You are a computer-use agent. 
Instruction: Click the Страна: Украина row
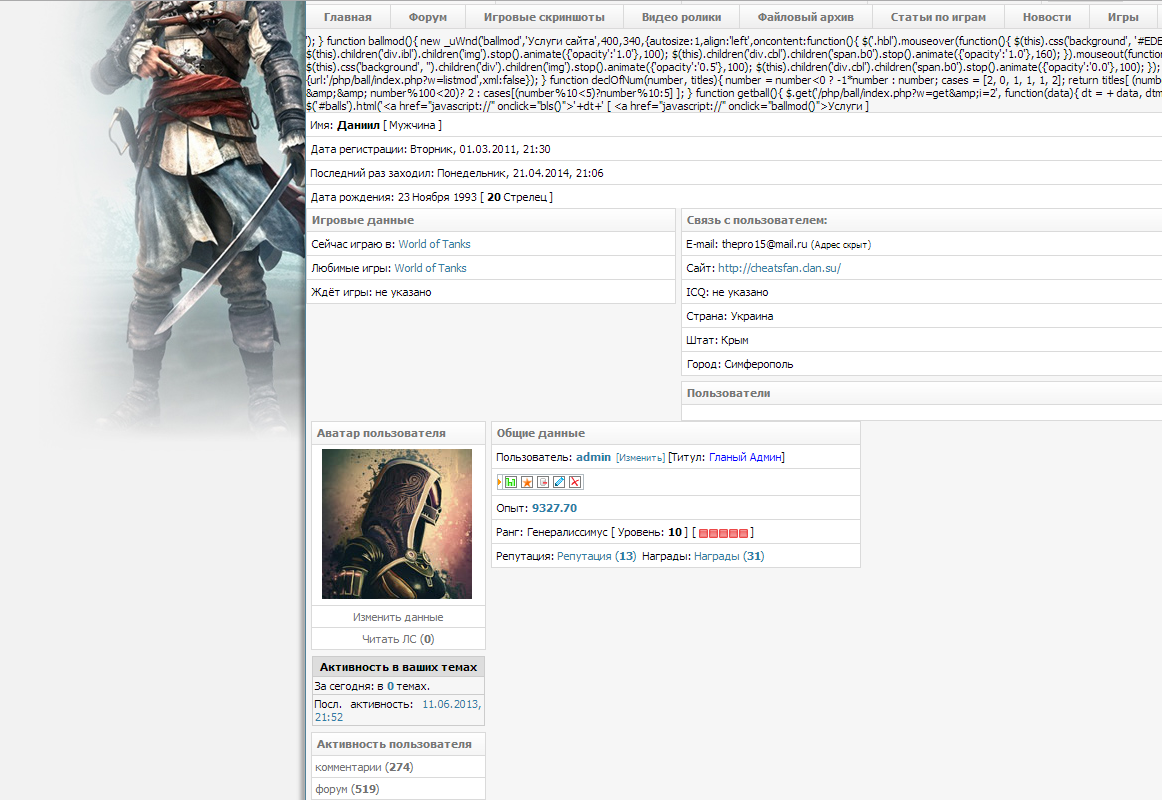click(921, 316)
